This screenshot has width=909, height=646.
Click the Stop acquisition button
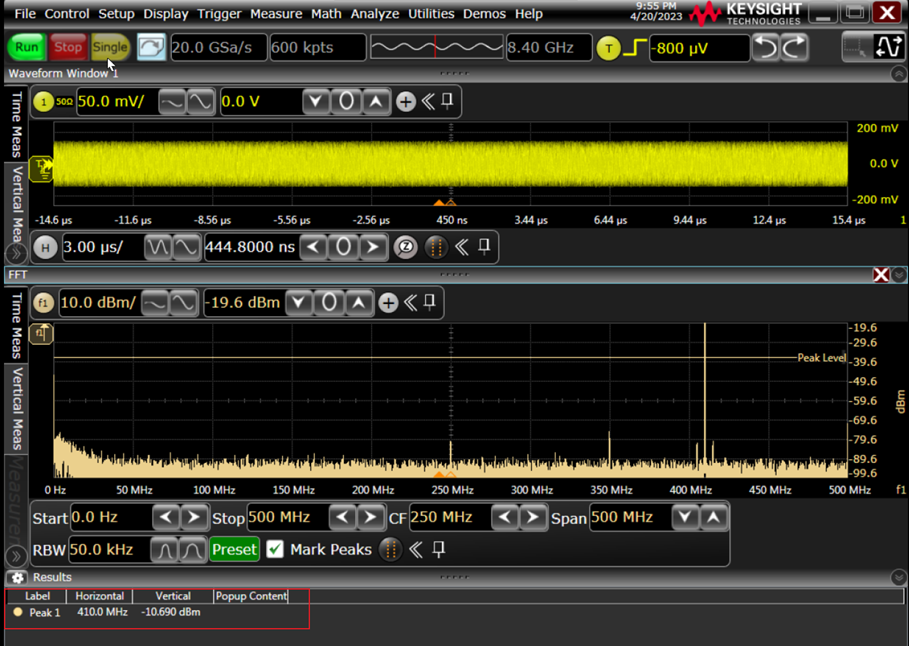pyautogui.click(x=68, y=46)
